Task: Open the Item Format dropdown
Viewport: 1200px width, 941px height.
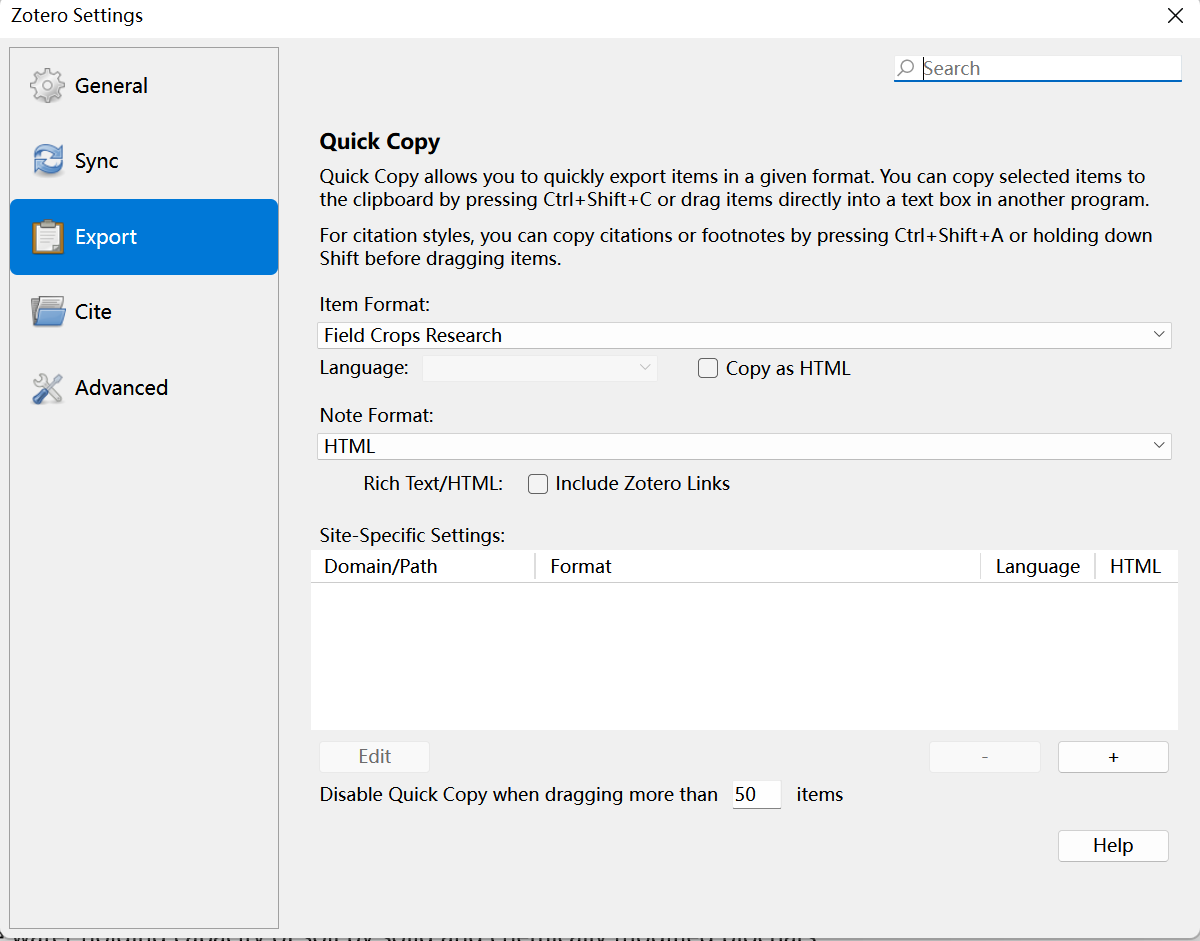Action: (x=744, y=335)
